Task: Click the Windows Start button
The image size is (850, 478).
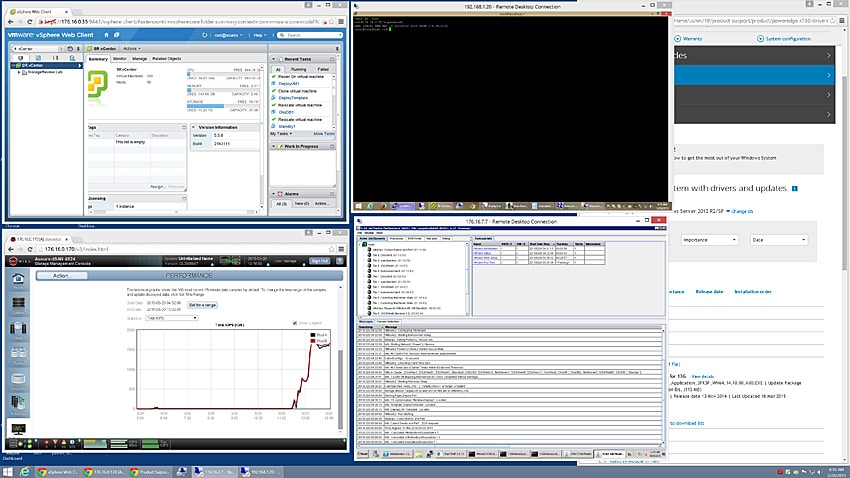Action: coord(8,472)
